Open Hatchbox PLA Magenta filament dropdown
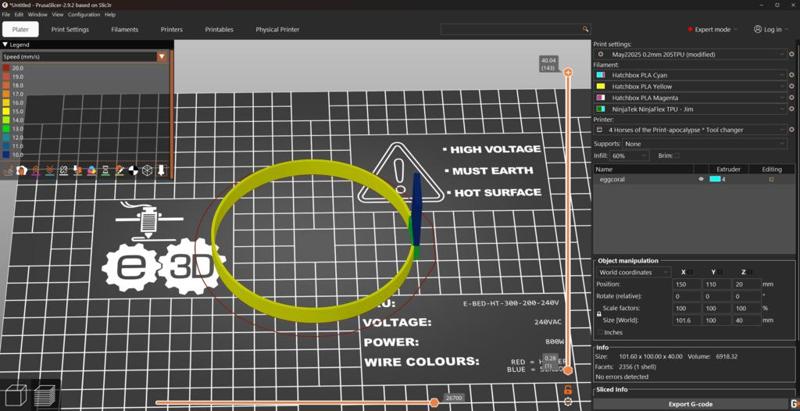This screenshot has height=411, width=800. 691,98
